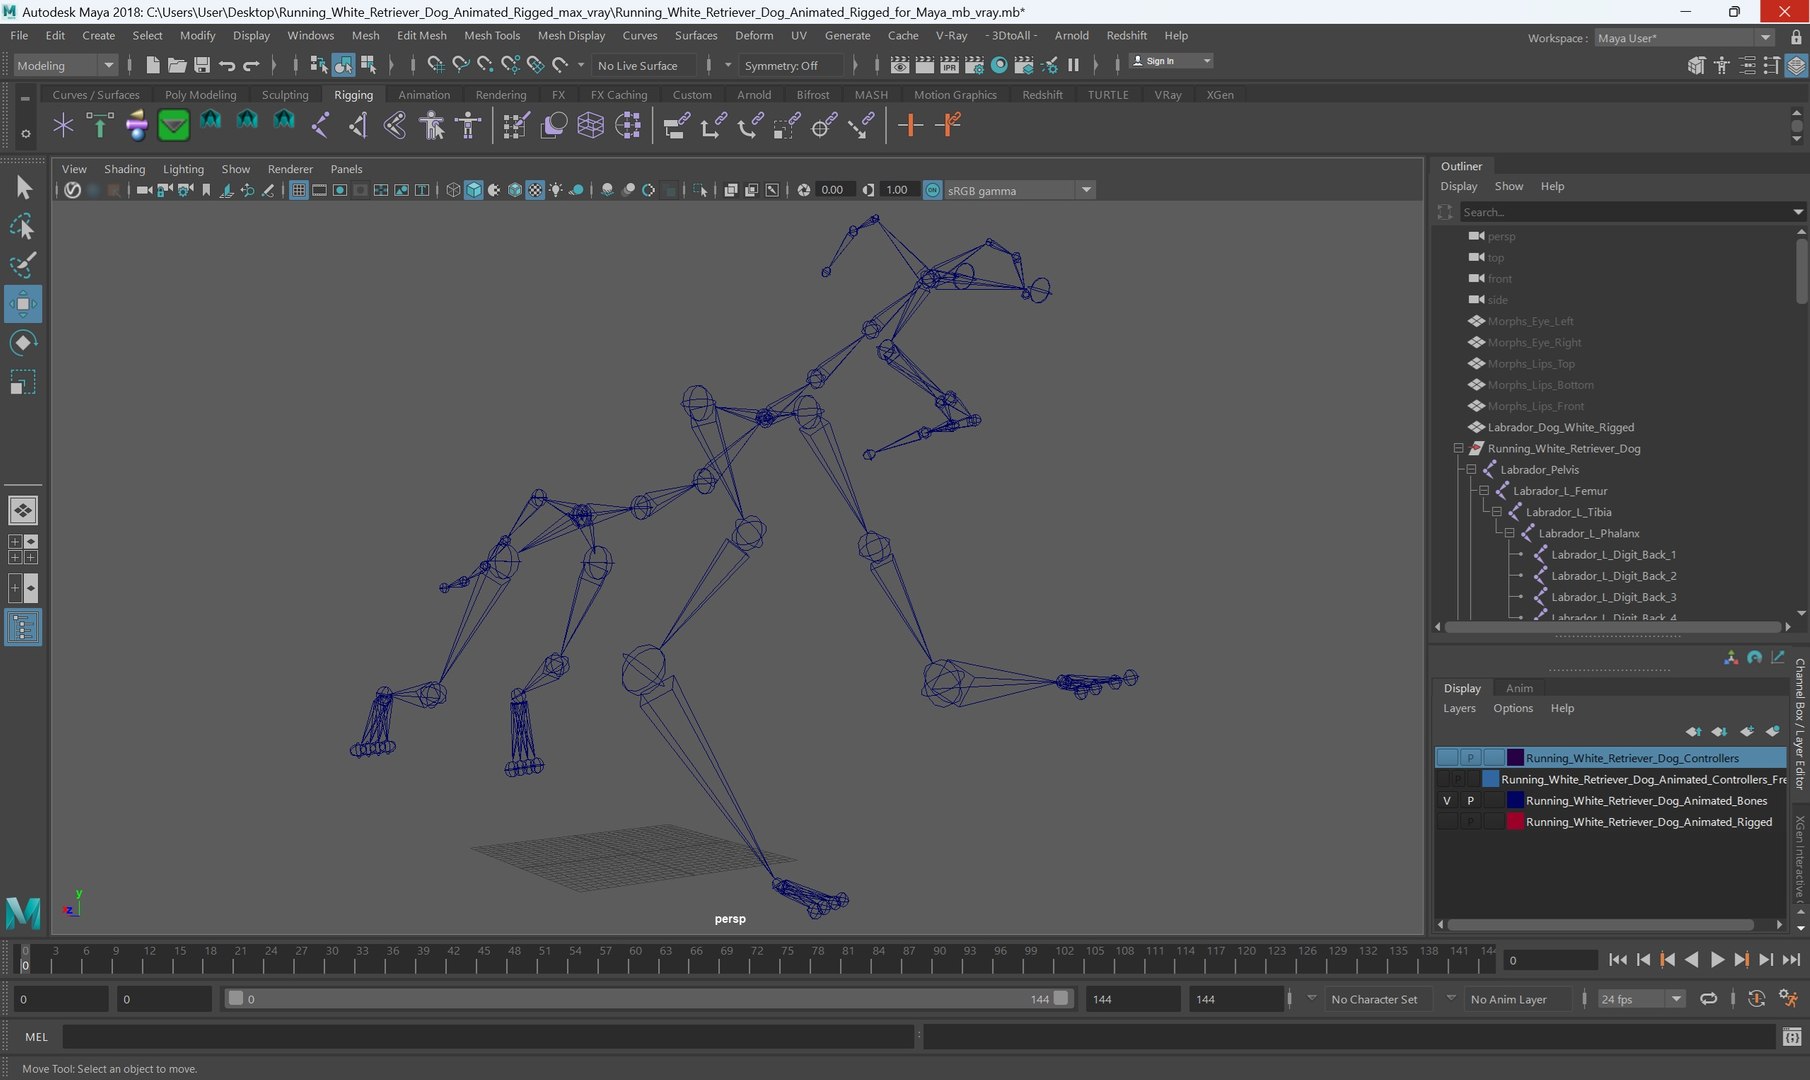Toggle playback P on Dog_Controllers layer

(x=1470, y=758)
